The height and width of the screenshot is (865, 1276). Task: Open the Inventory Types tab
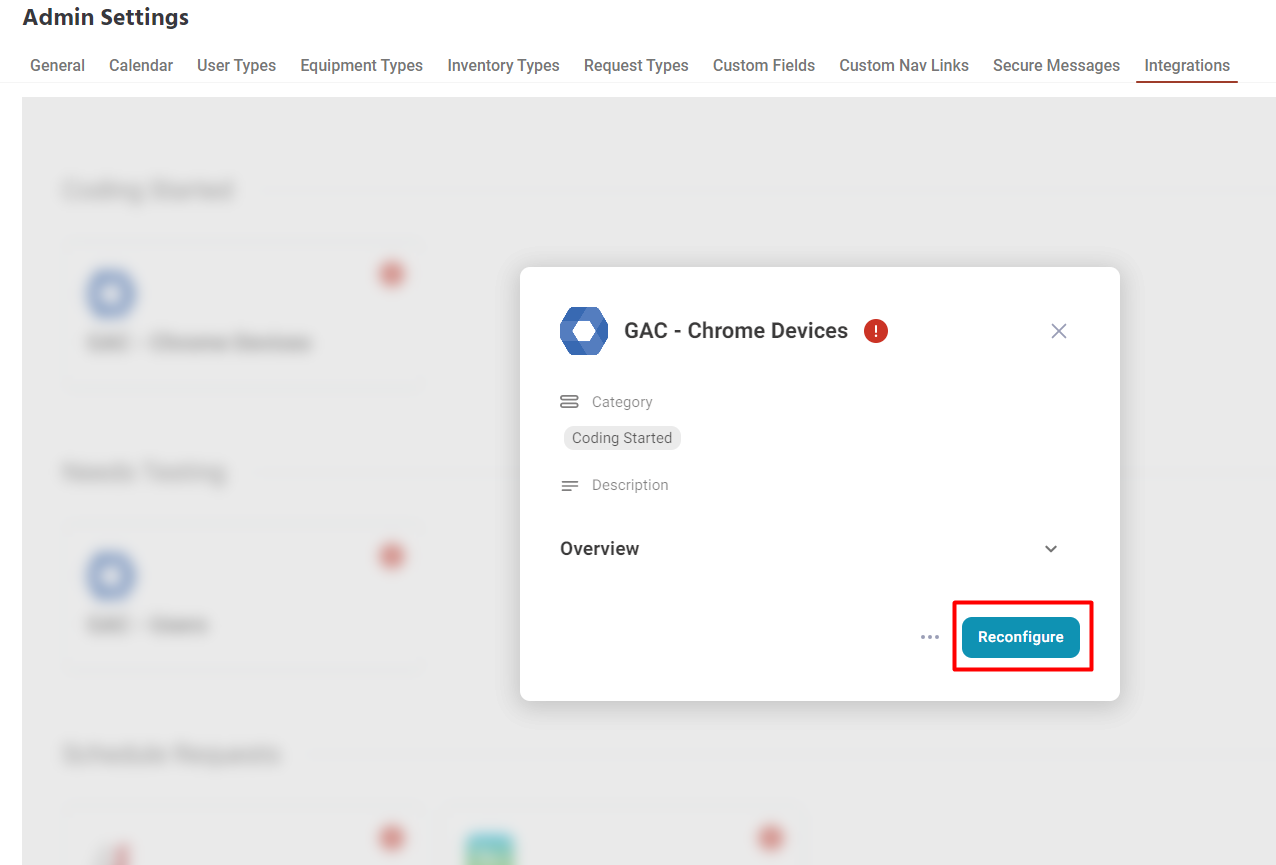[503, 65]
